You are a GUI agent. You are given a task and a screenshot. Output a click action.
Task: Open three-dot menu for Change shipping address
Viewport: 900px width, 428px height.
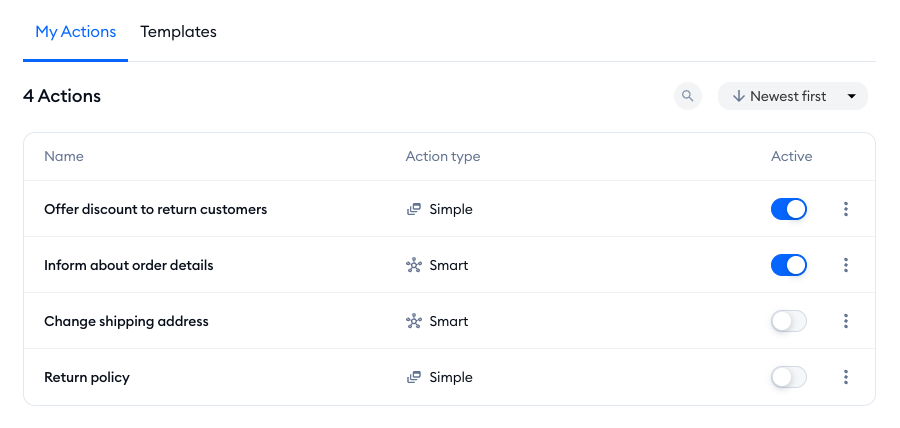845,321
